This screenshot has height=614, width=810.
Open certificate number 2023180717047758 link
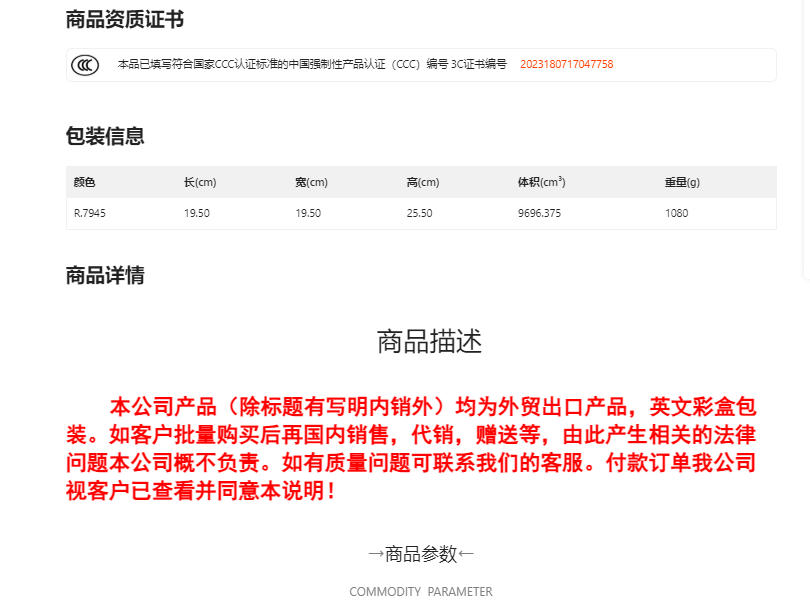566,65
